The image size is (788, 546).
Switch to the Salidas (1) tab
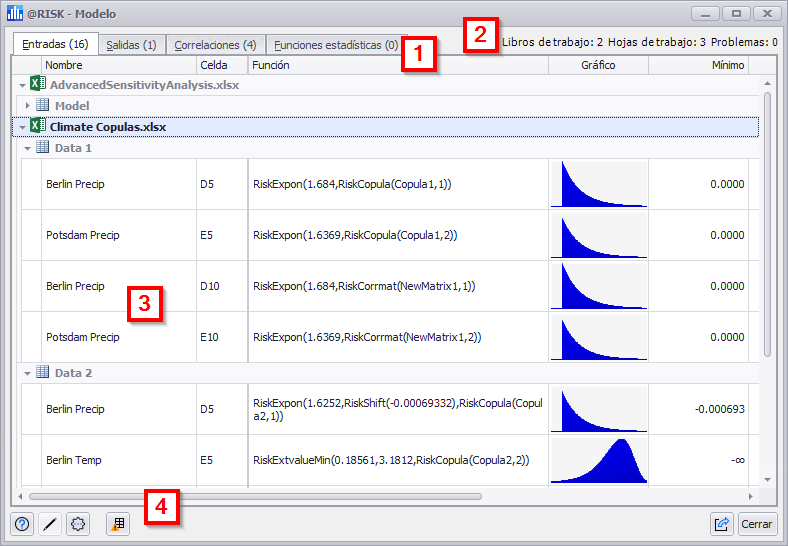[132, 45]
